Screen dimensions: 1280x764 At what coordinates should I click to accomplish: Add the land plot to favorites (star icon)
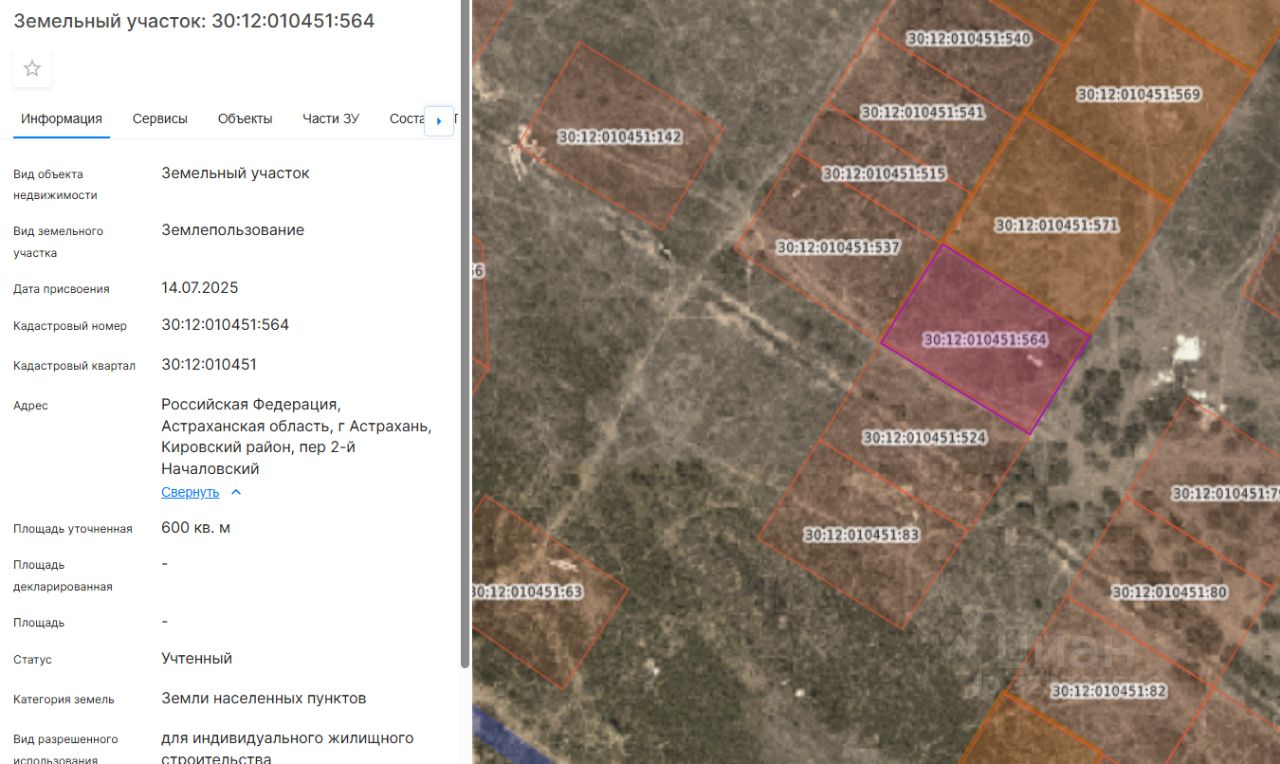point(32,69)
